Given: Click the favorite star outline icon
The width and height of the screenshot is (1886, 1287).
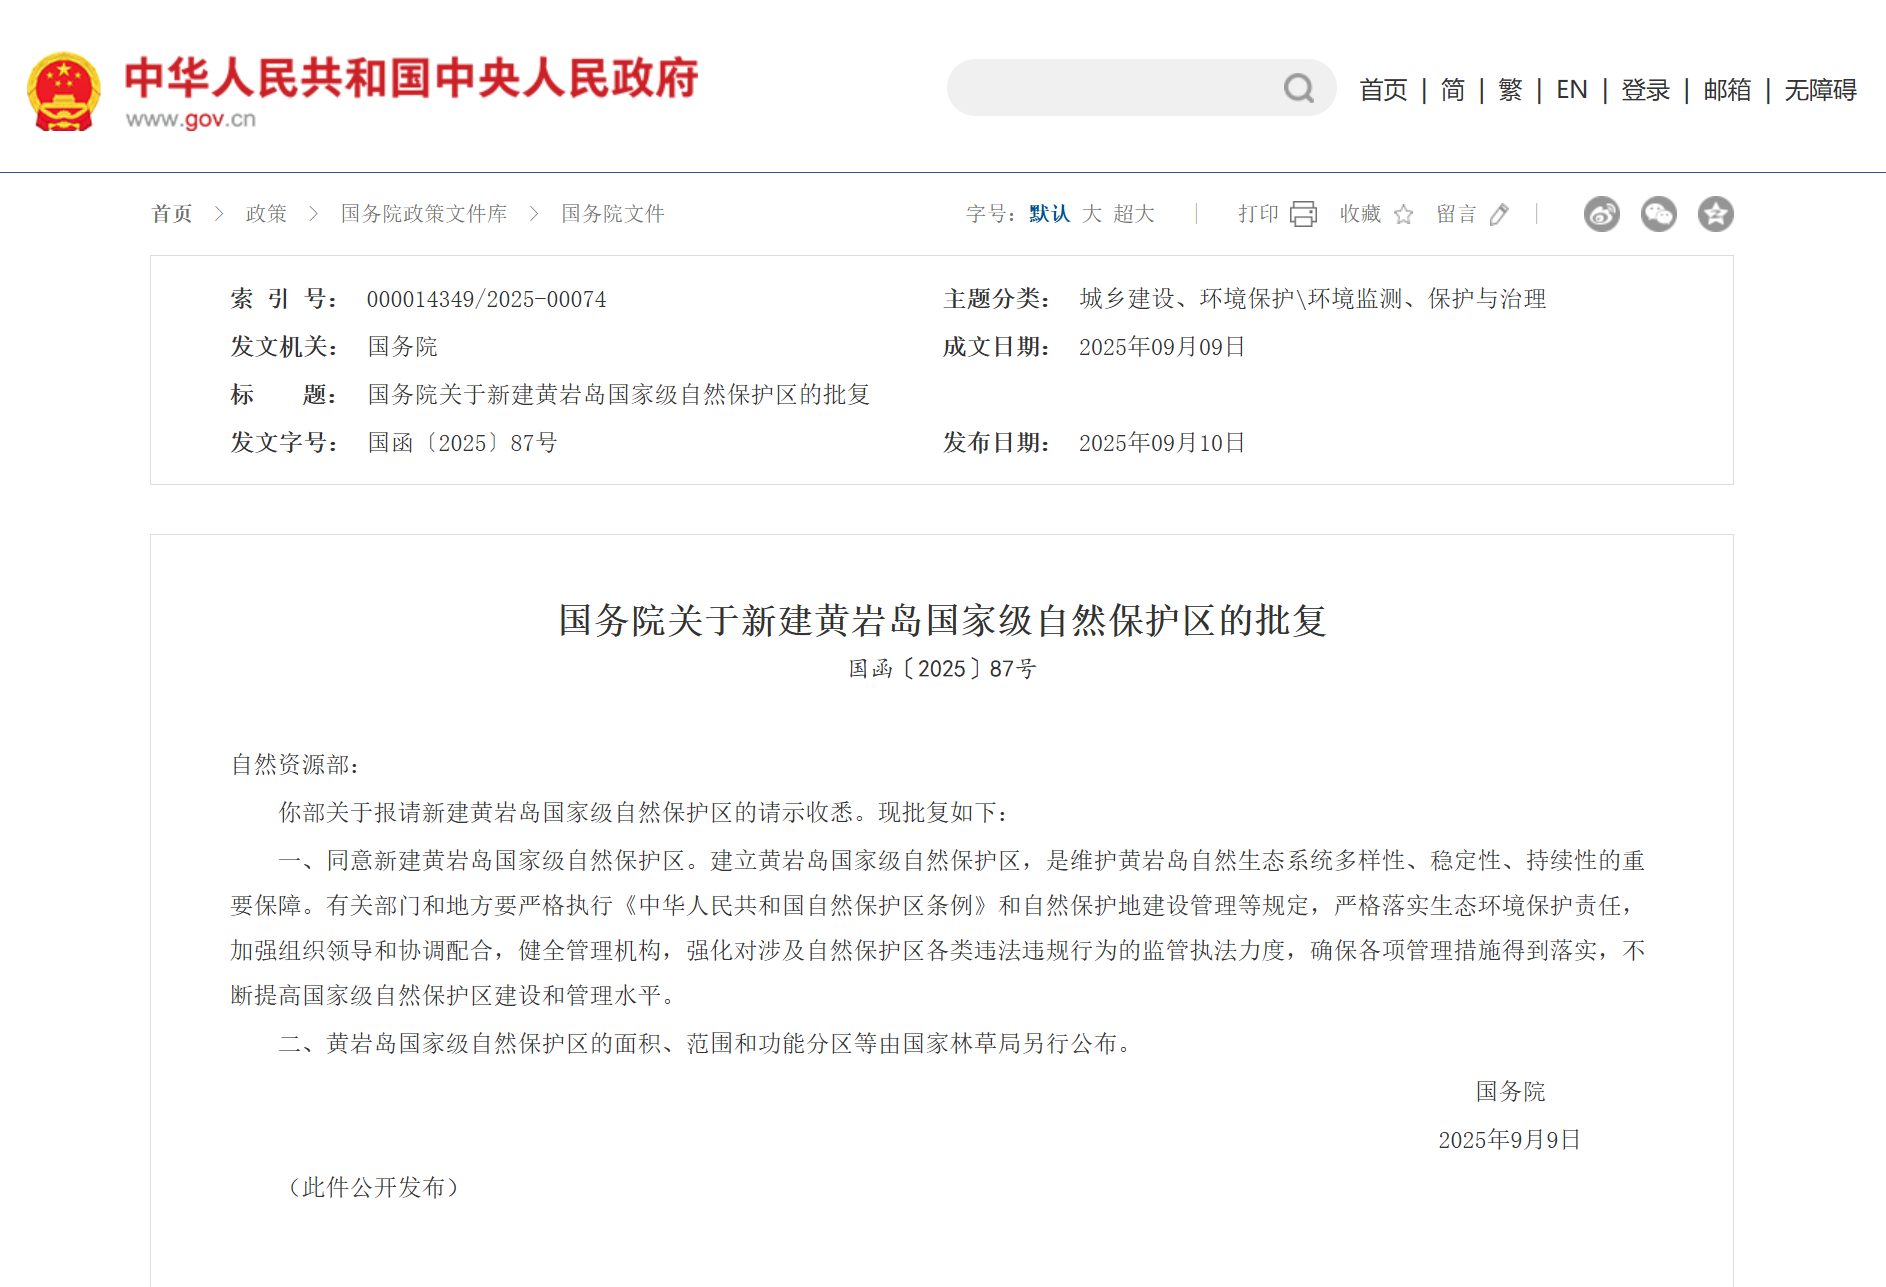Looking at the screenshot, I should coord(1403,214).
